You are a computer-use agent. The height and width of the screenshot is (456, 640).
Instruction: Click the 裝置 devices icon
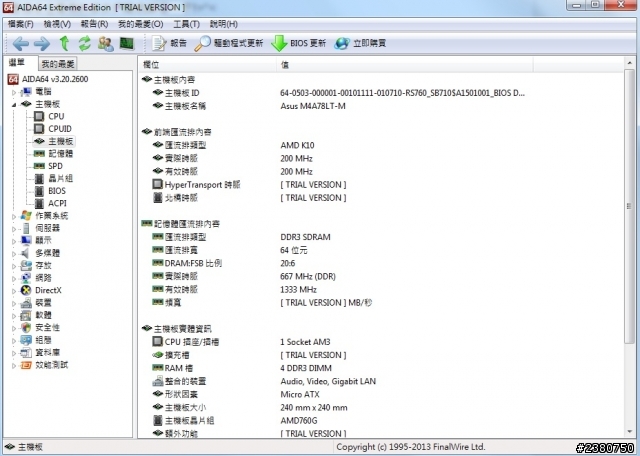click(x=26, y=303)
